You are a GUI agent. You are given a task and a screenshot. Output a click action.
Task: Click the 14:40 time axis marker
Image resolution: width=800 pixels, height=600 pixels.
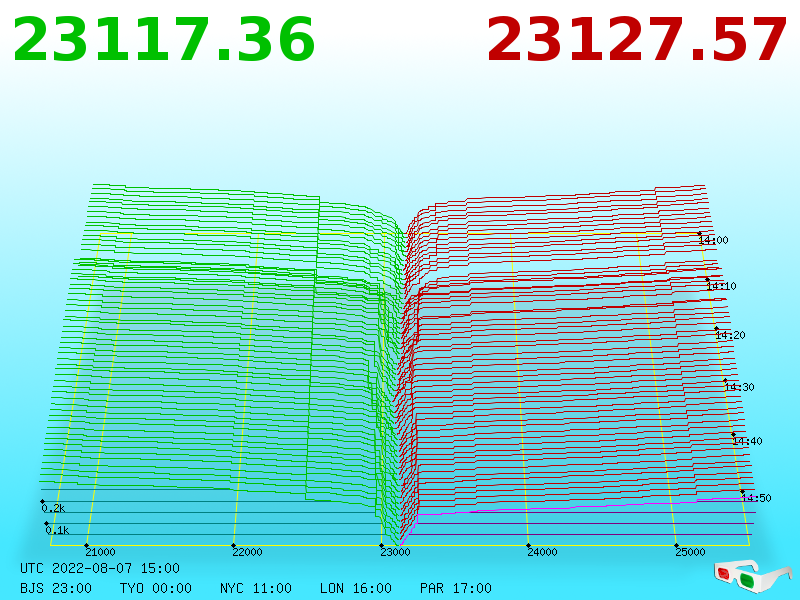click(x=747, y=441)
